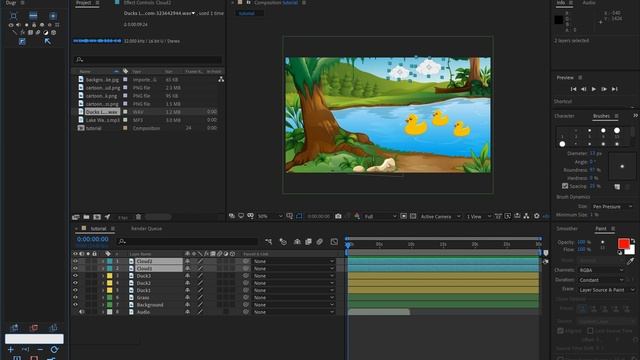Click the frame blending icon in timeline

(308, 242)
